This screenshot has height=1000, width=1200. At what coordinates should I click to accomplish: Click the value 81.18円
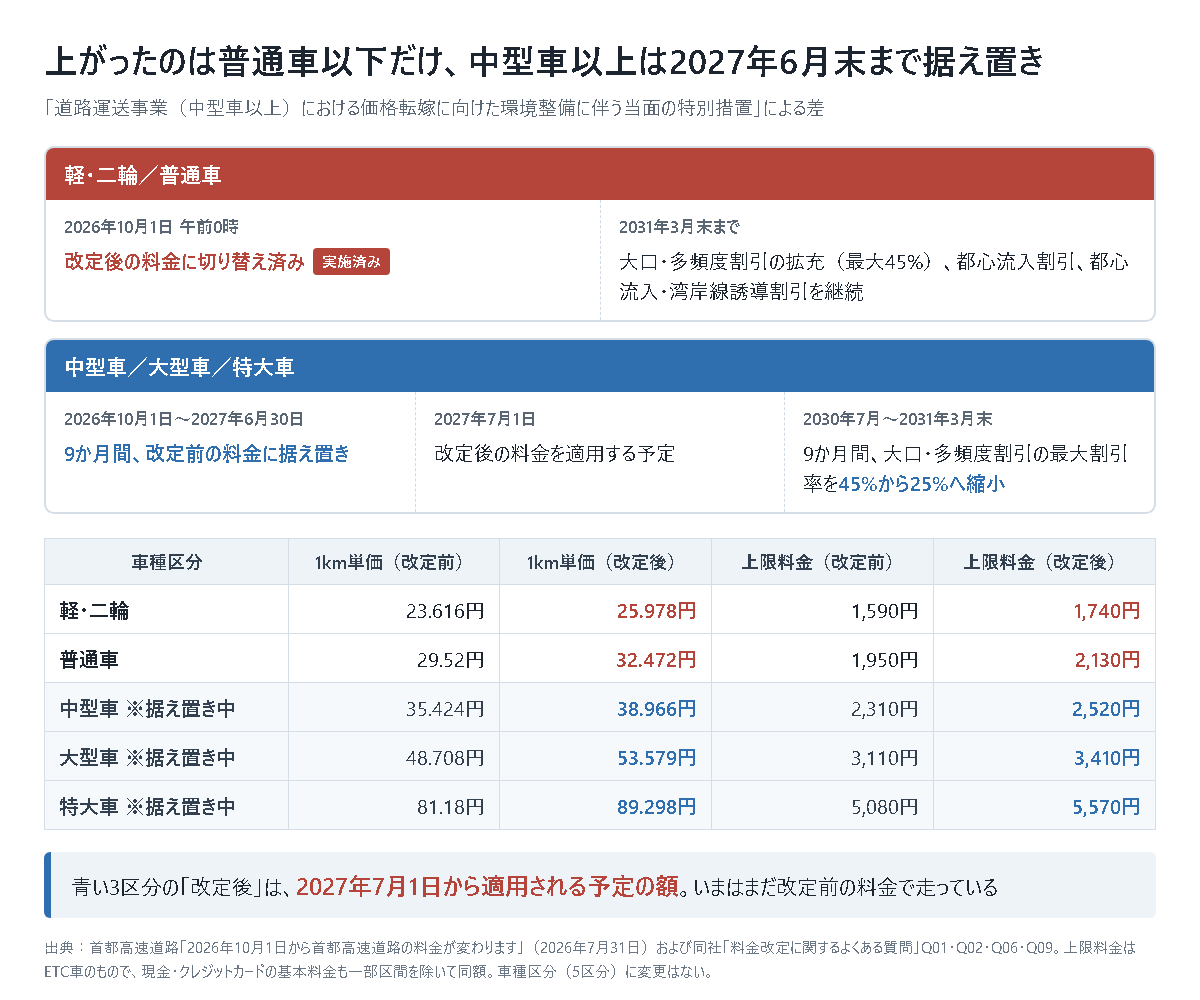coord(450,806)
